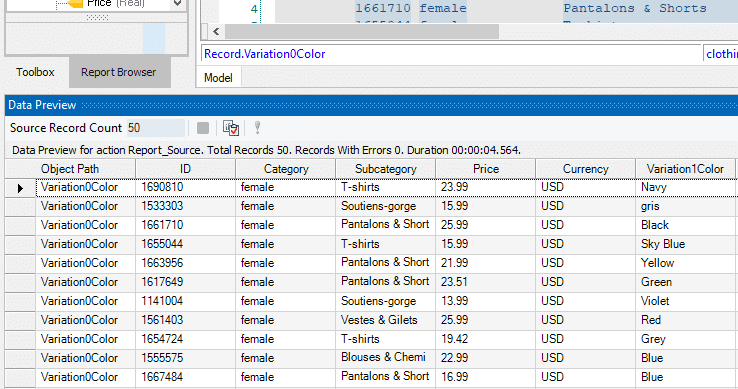Screen dimensions: 738x389
Task: Click the Violet color cell
Action: tap(685, 301)
